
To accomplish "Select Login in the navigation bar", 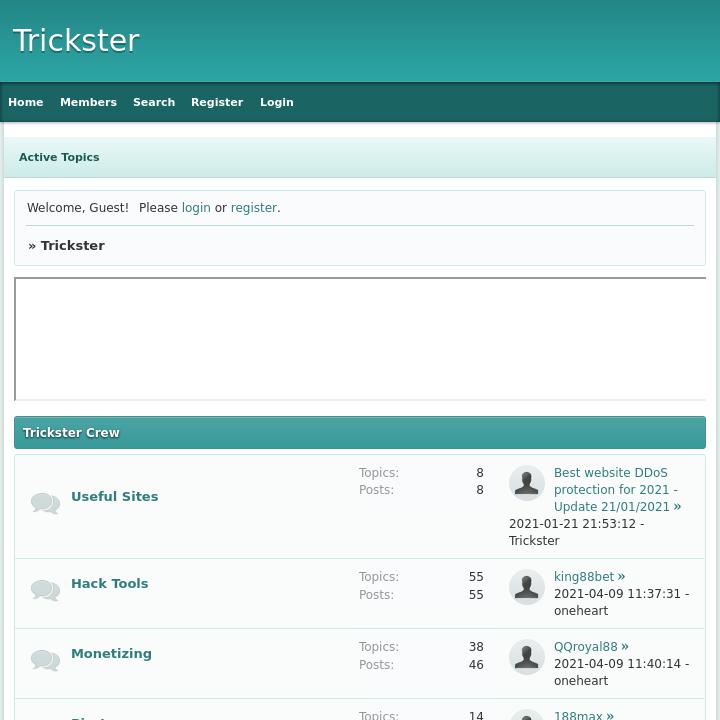I will pos(277,102).
